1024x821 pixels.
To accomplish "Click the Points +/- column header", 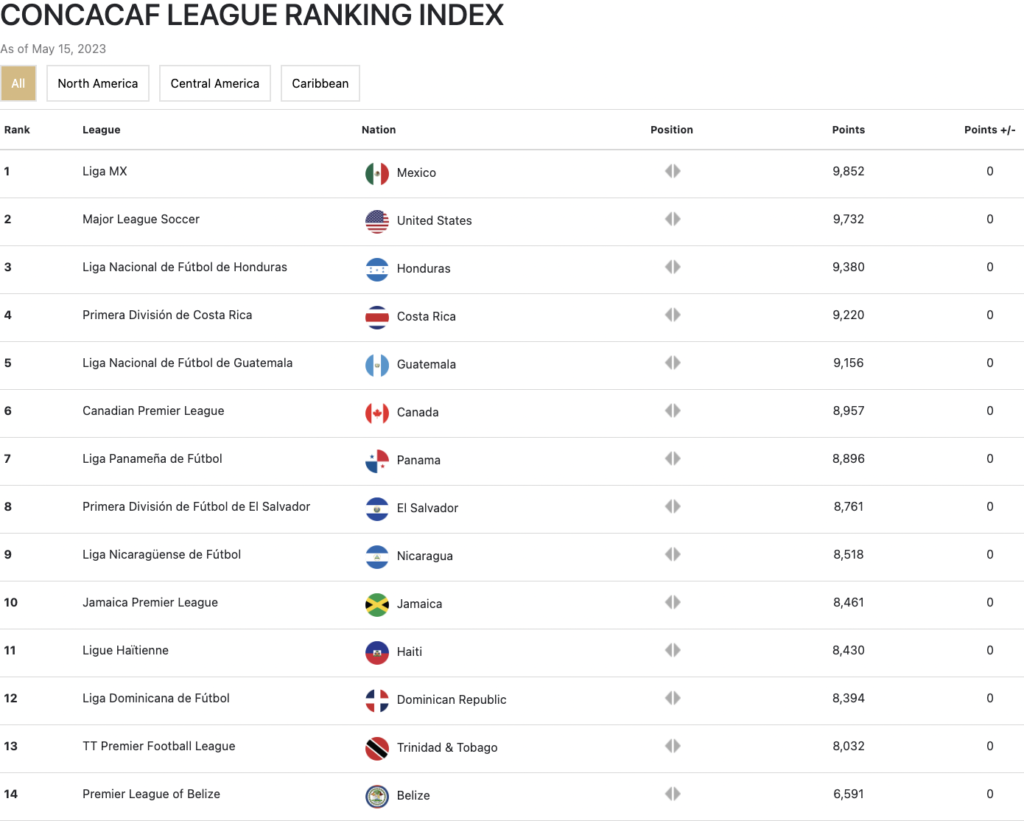I will point(989,129).
